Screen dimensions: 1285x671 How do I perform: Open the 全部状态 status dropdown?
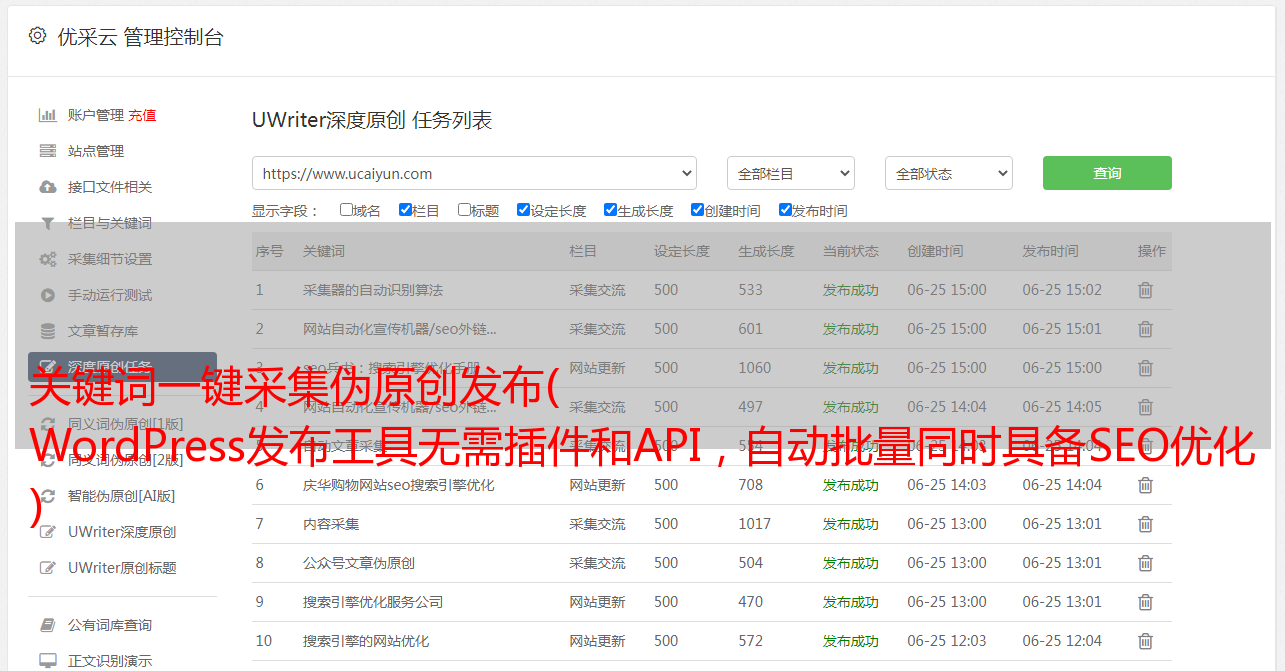click(949, 173)
